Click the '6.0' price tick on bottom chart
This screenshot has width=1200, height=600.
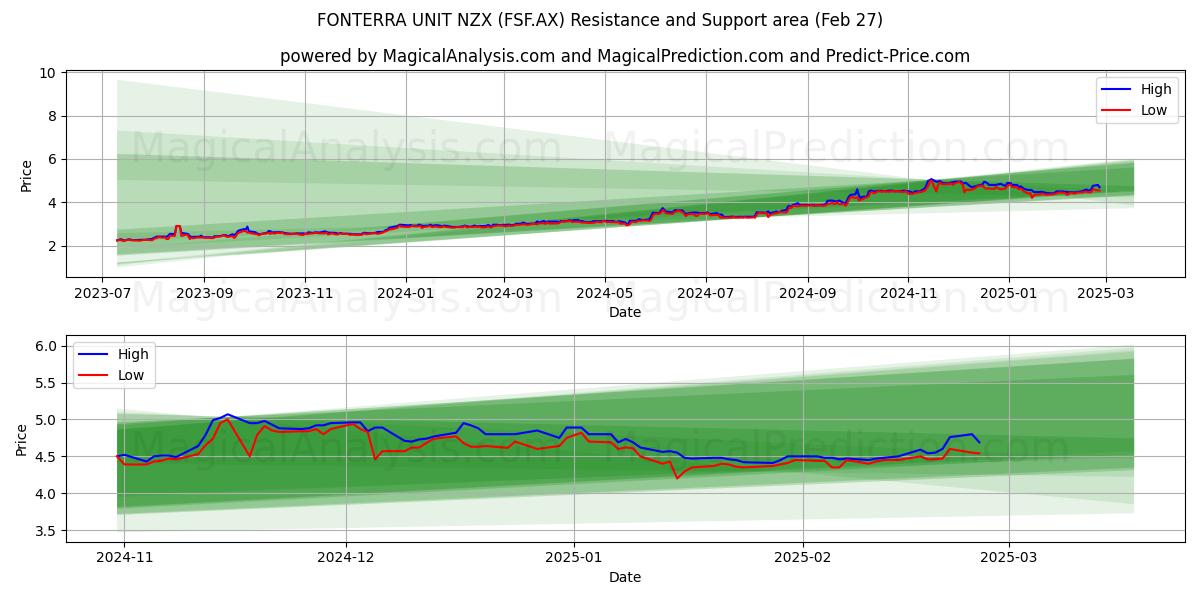click(x=46, y=346)
